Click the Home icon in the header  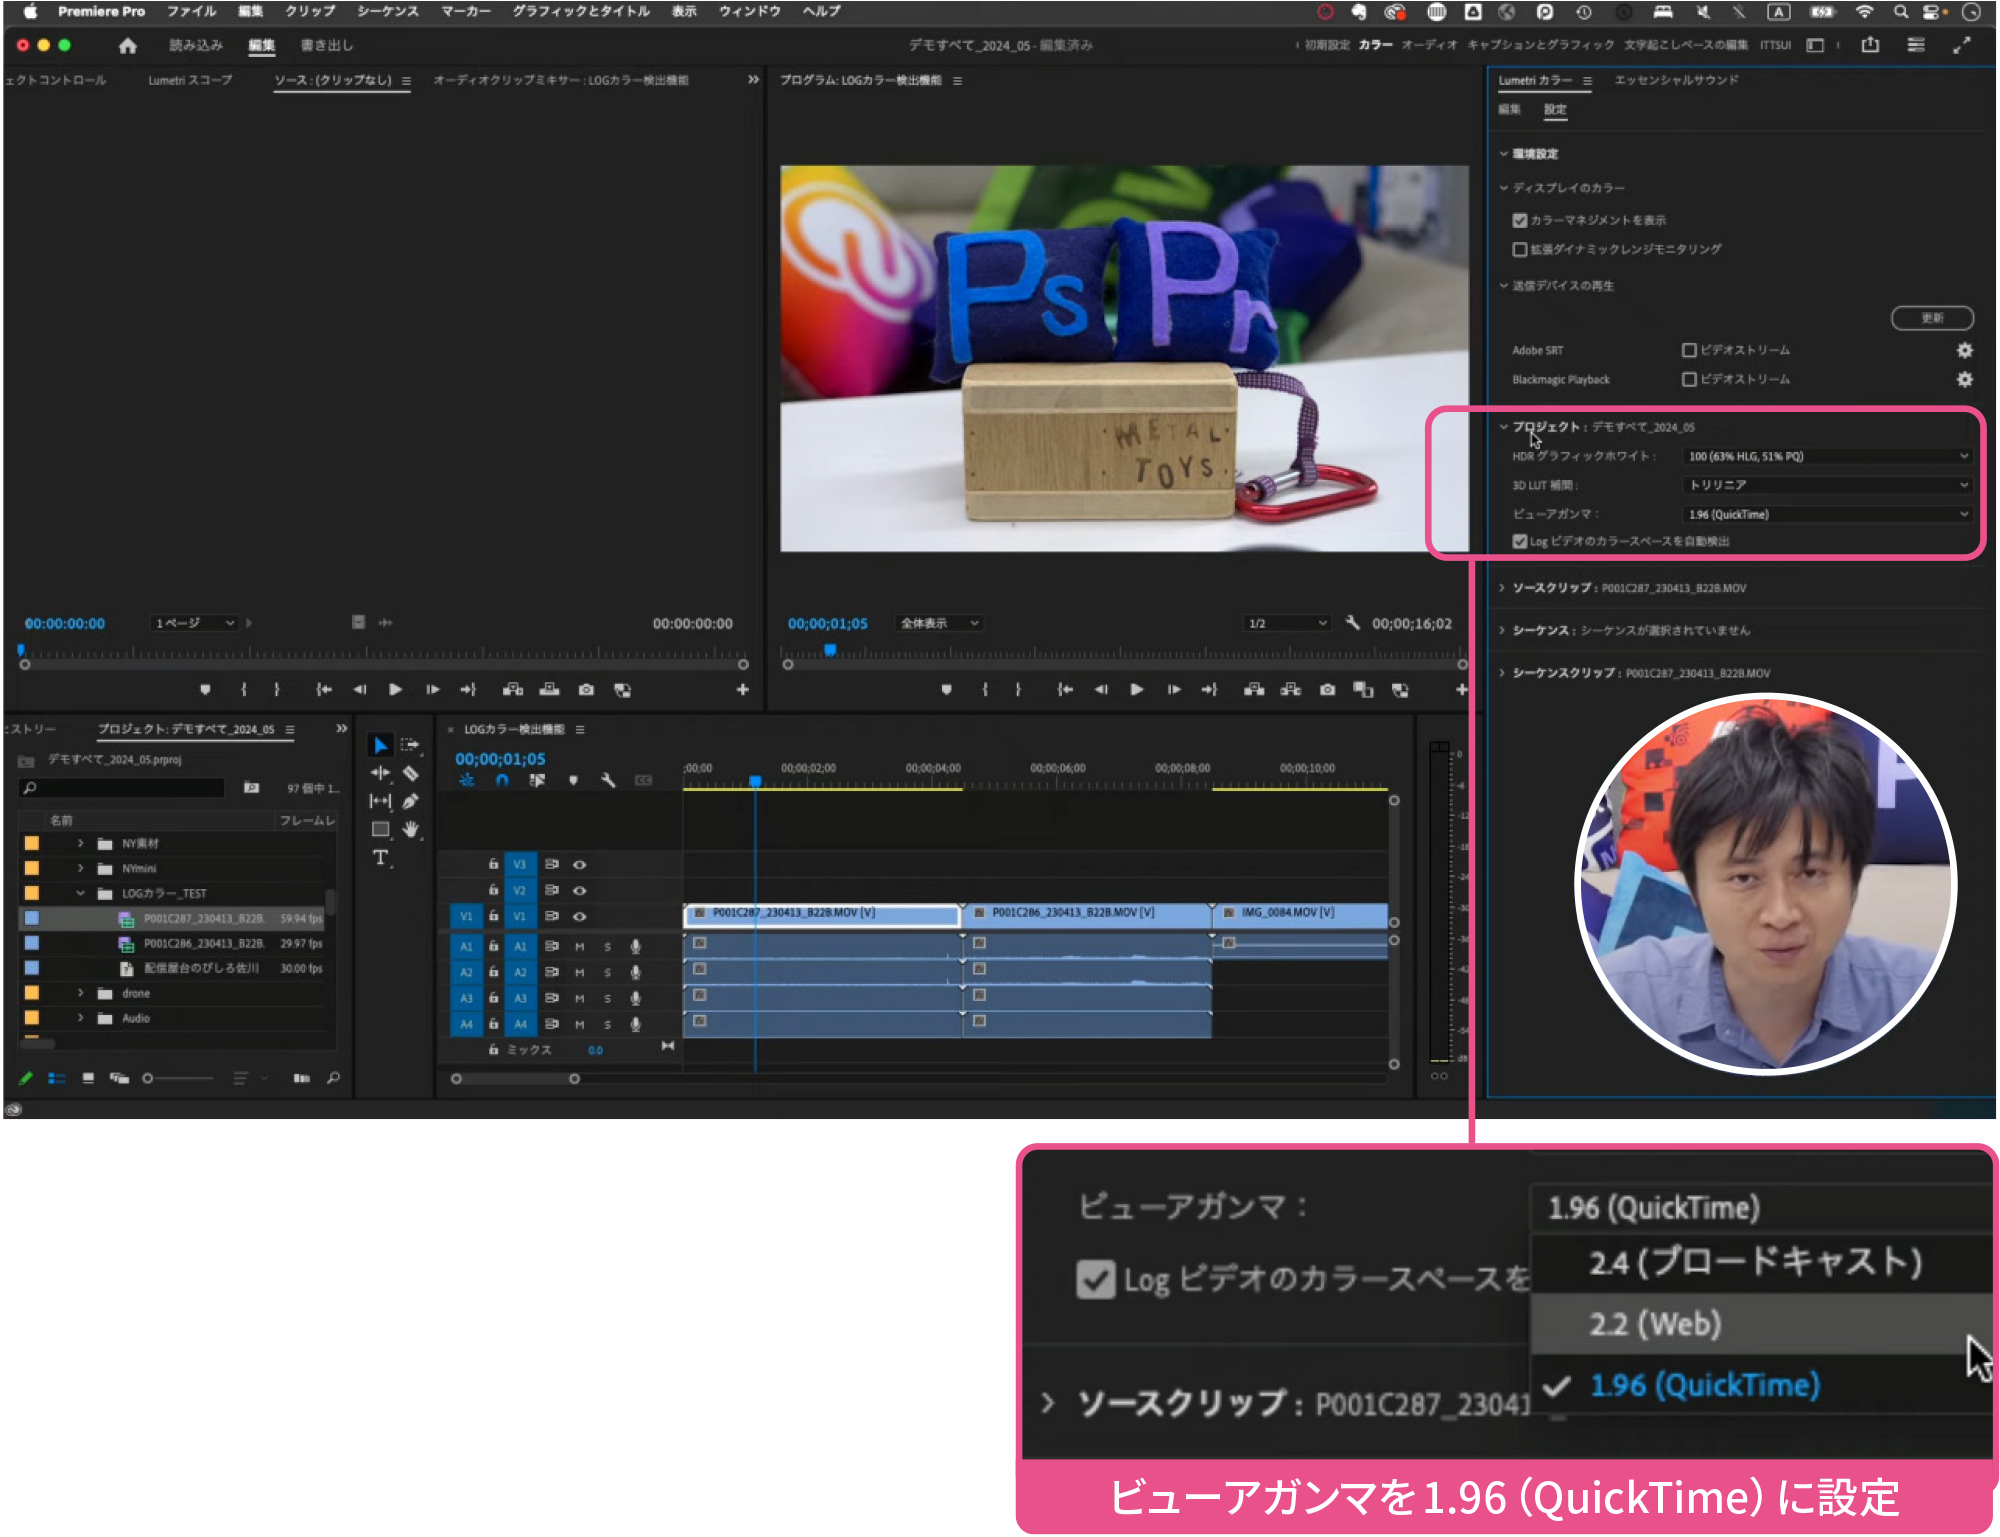(127, 46)
